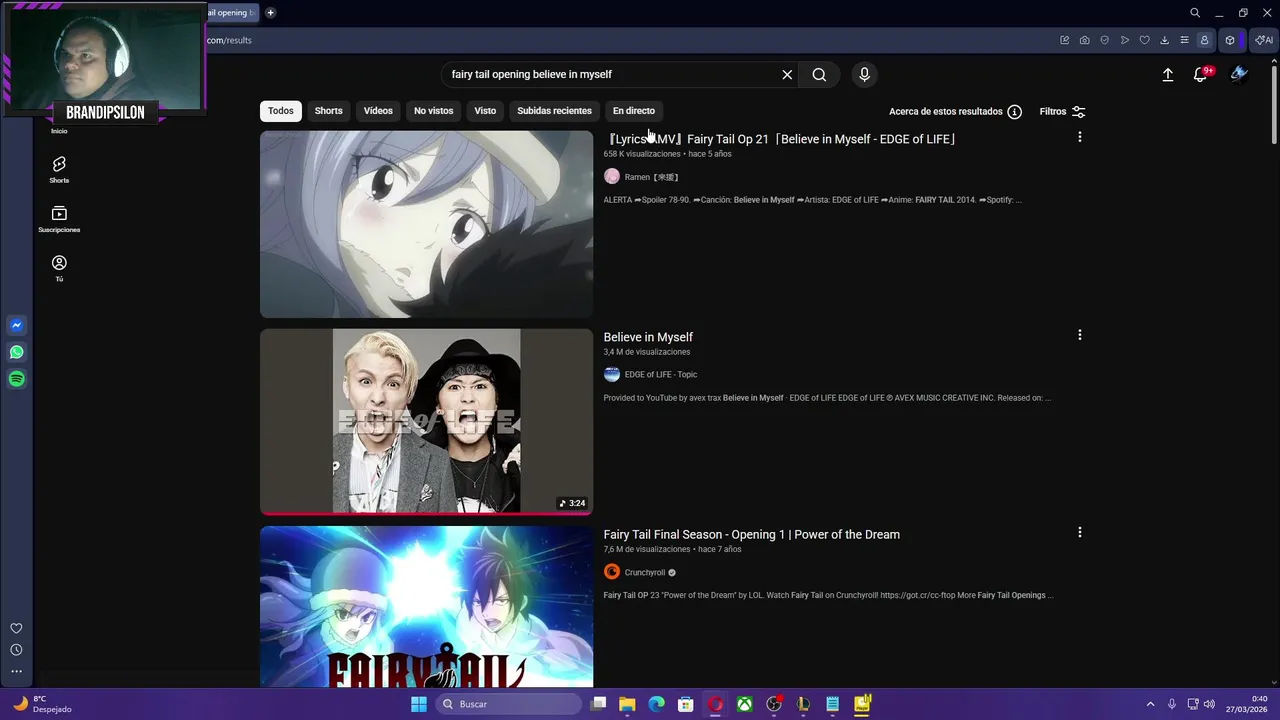Play the Fairy Tail Final Season thumbnail
Image resolution: width=1280 pixels, height=720 pixels.
coord(426,607)
